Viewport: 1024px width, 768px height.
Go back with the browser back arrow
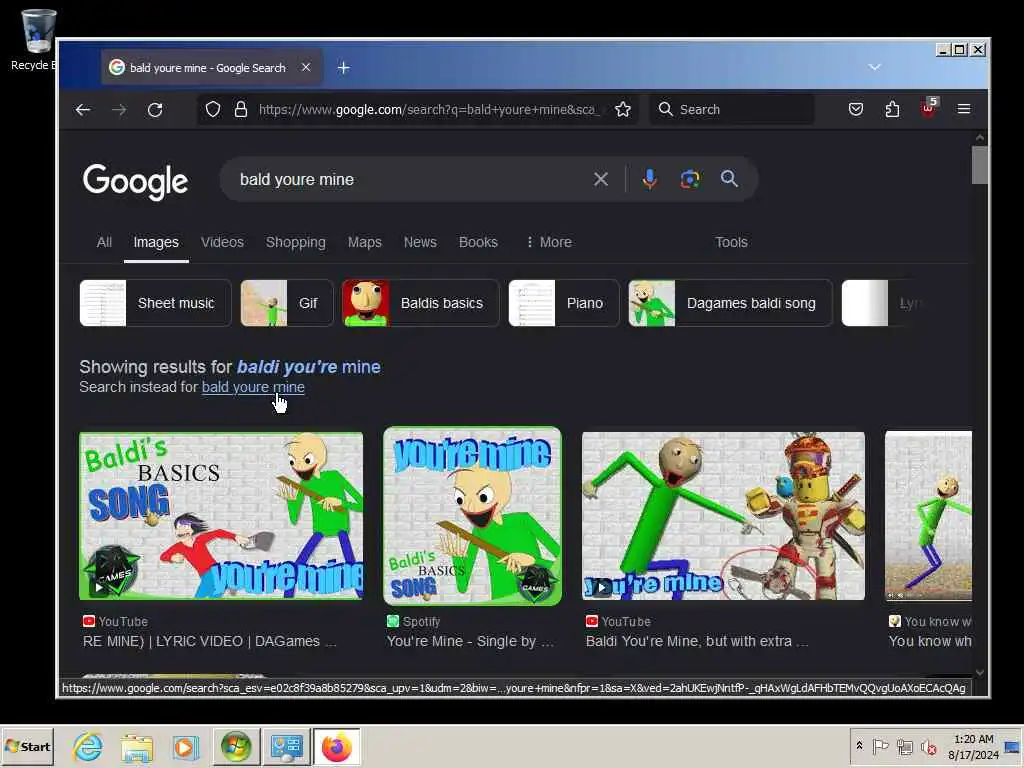pyautogui.click(x=83, y=110)
